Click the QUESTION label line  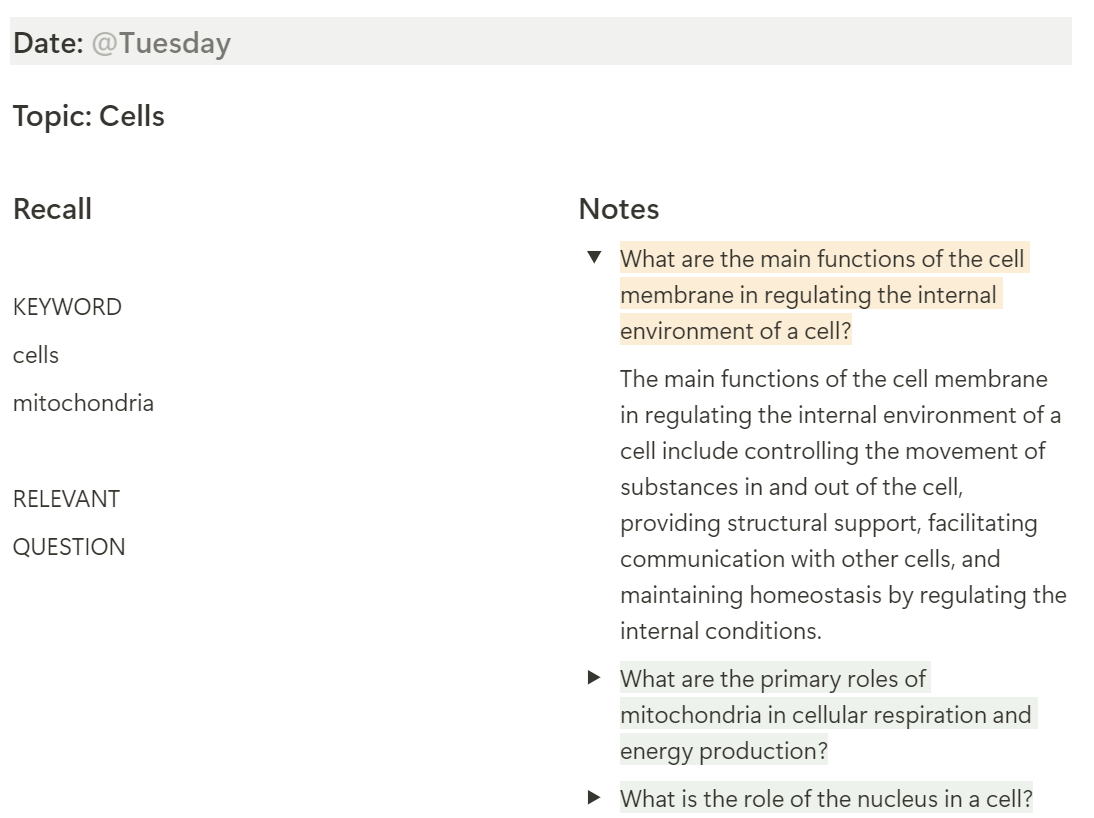[69, 547]
